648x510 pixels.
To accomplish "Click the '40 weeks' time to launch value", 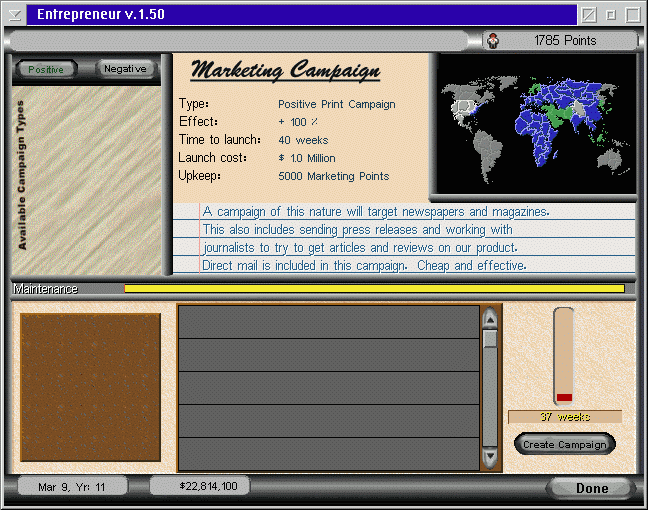I will pyautogui.click(x=303, y=140).
